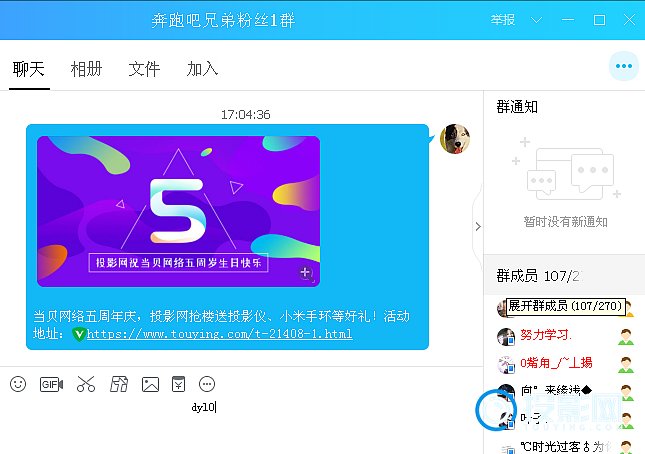
Task: Open the title bar dropdown arrow menu
Action: coord(538,20)
